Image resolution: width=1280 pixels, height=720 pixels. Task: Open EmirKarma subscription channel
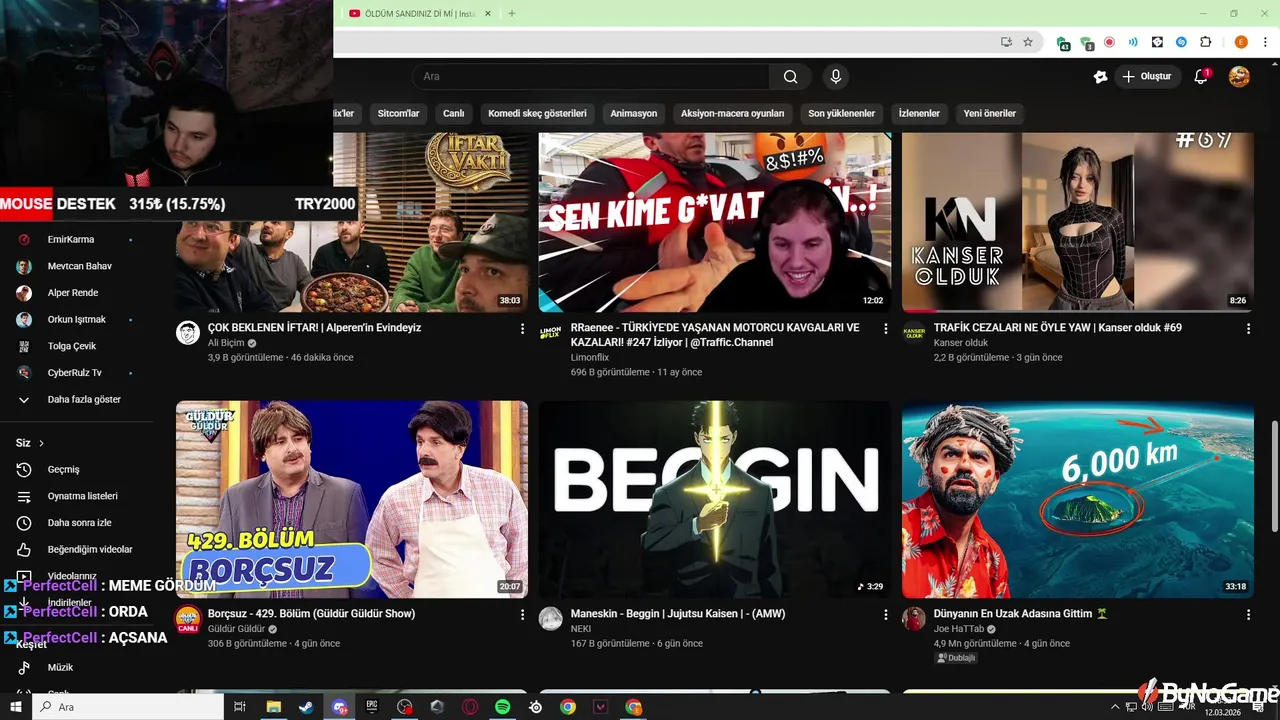(76, 240)
